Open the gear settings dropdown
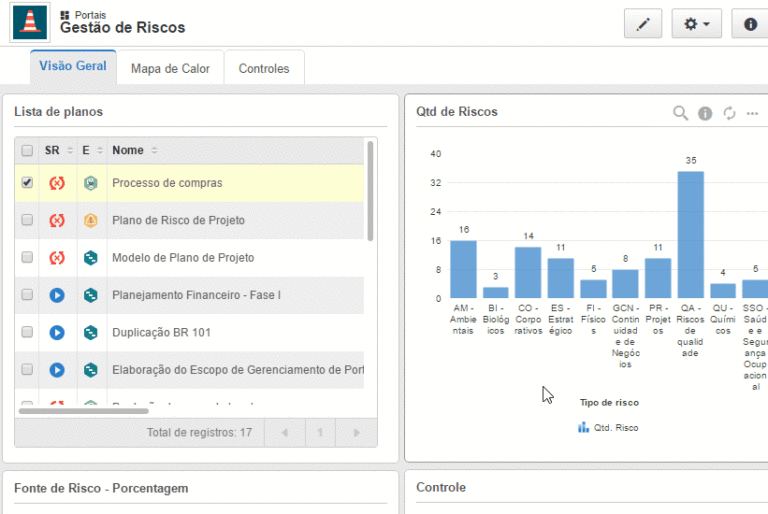Screen dimensions: 768x514 click(x=696, y=24)
